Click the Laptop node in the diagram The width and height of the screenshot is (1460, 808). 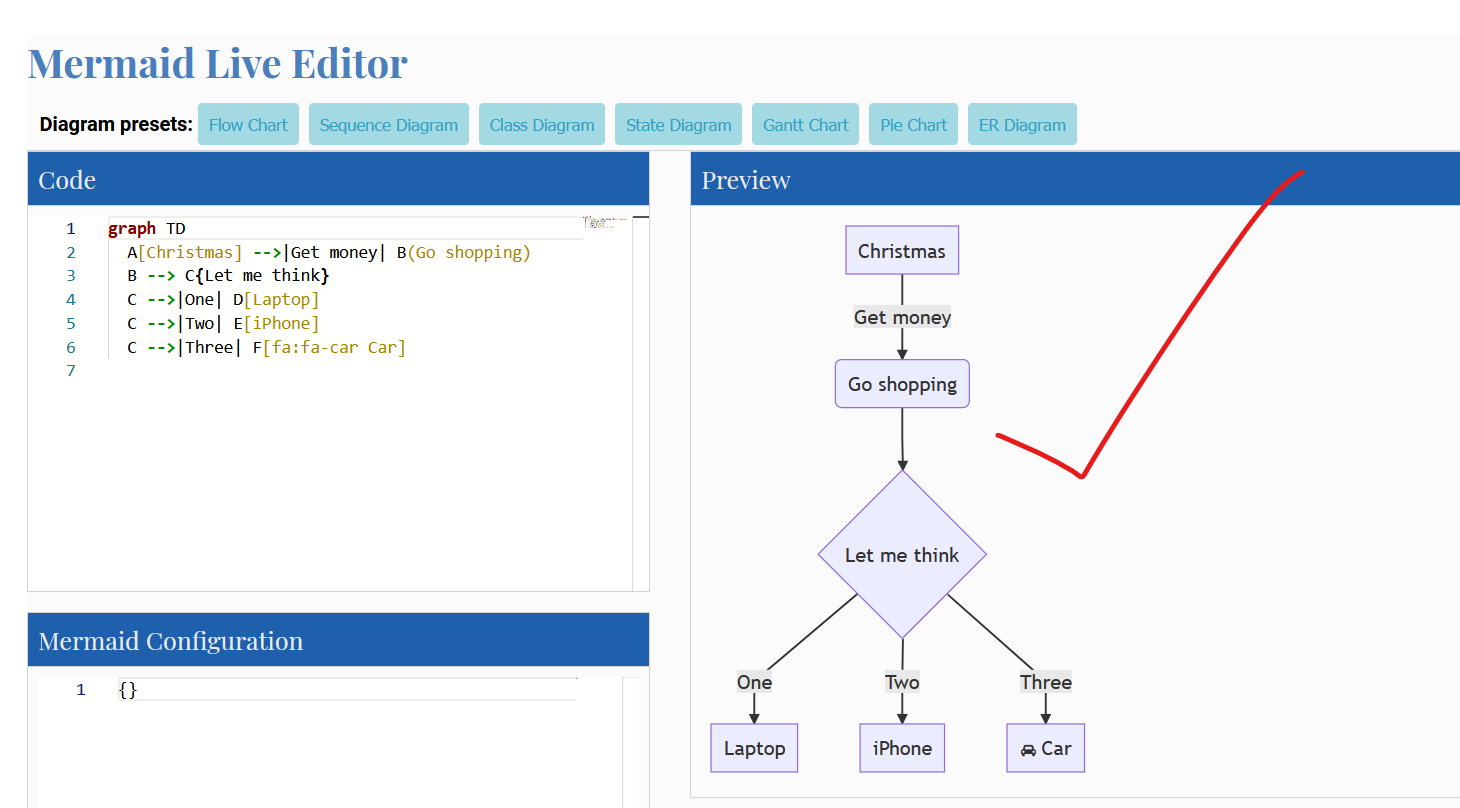(x=754, y=747)
